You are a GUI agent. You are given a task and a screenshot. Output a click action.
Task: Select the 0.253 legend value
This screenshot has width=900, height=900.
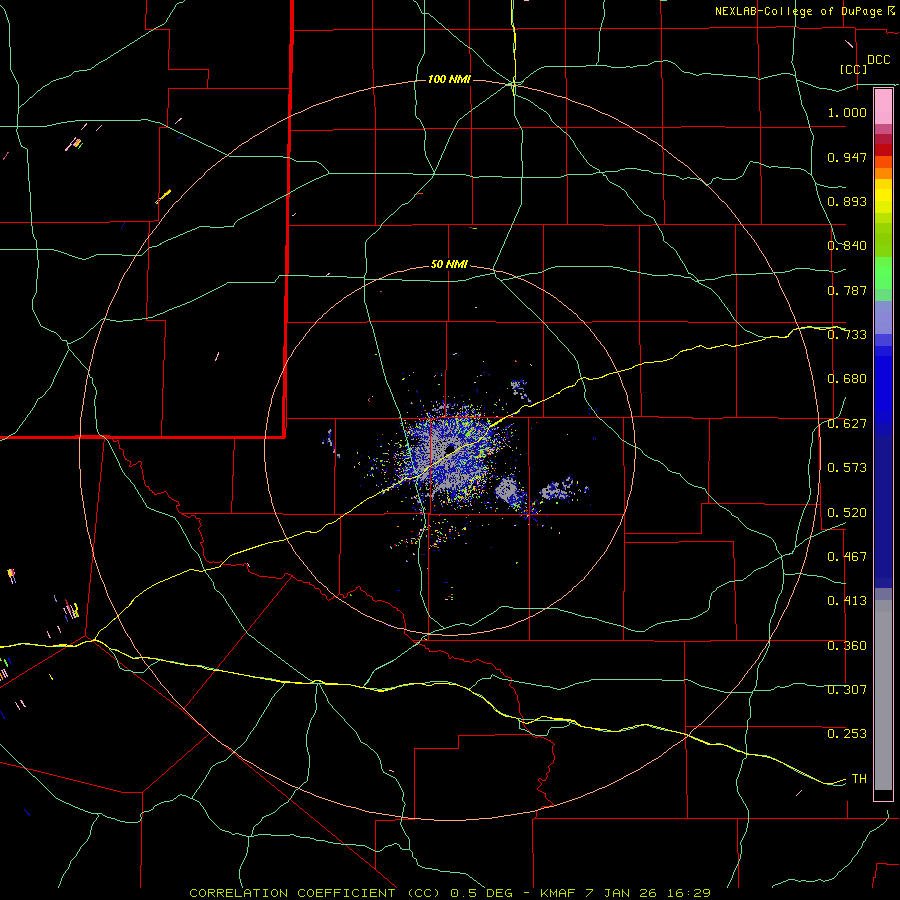(847, 734)
